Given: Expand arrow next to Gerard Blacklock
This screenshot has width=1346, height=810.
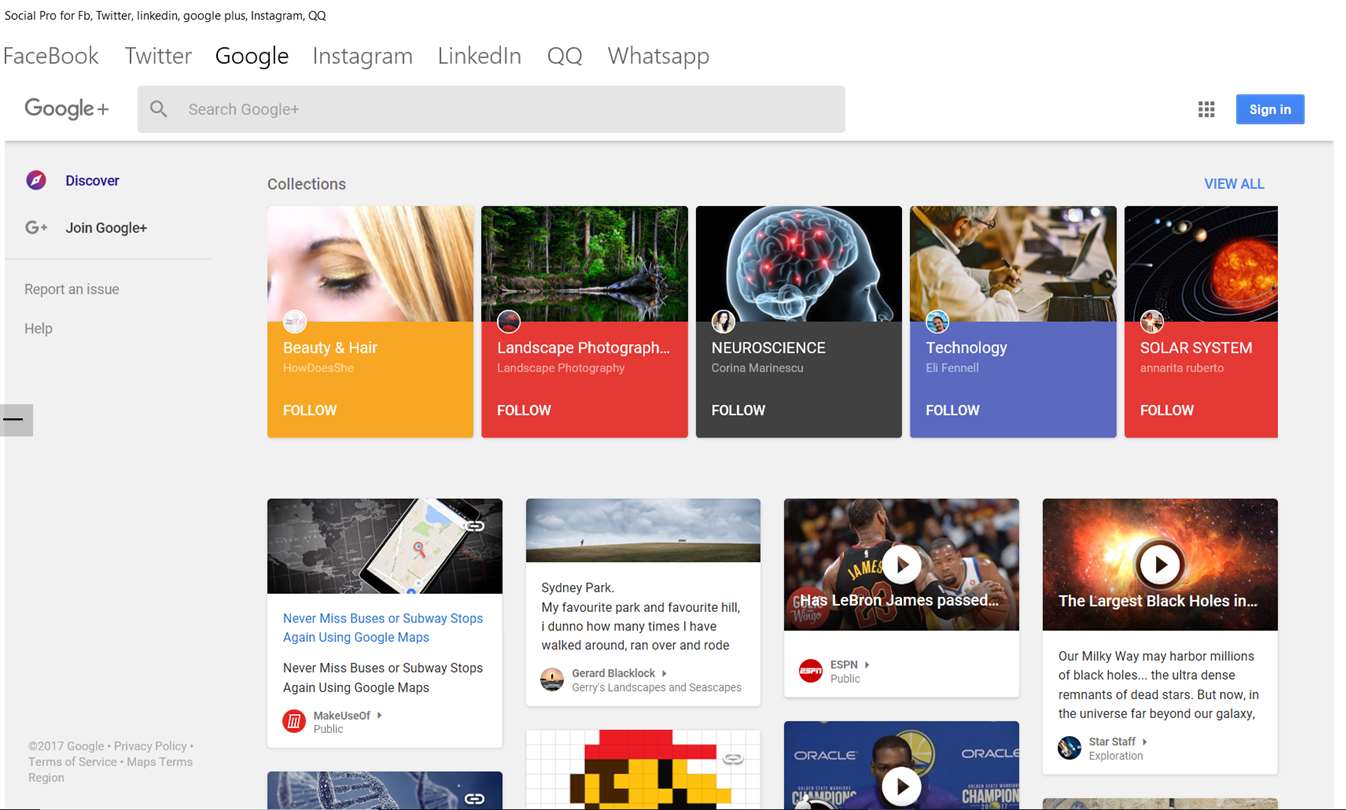Looking at the screenshot, I should pyautogui.click(x=664, y=674).
